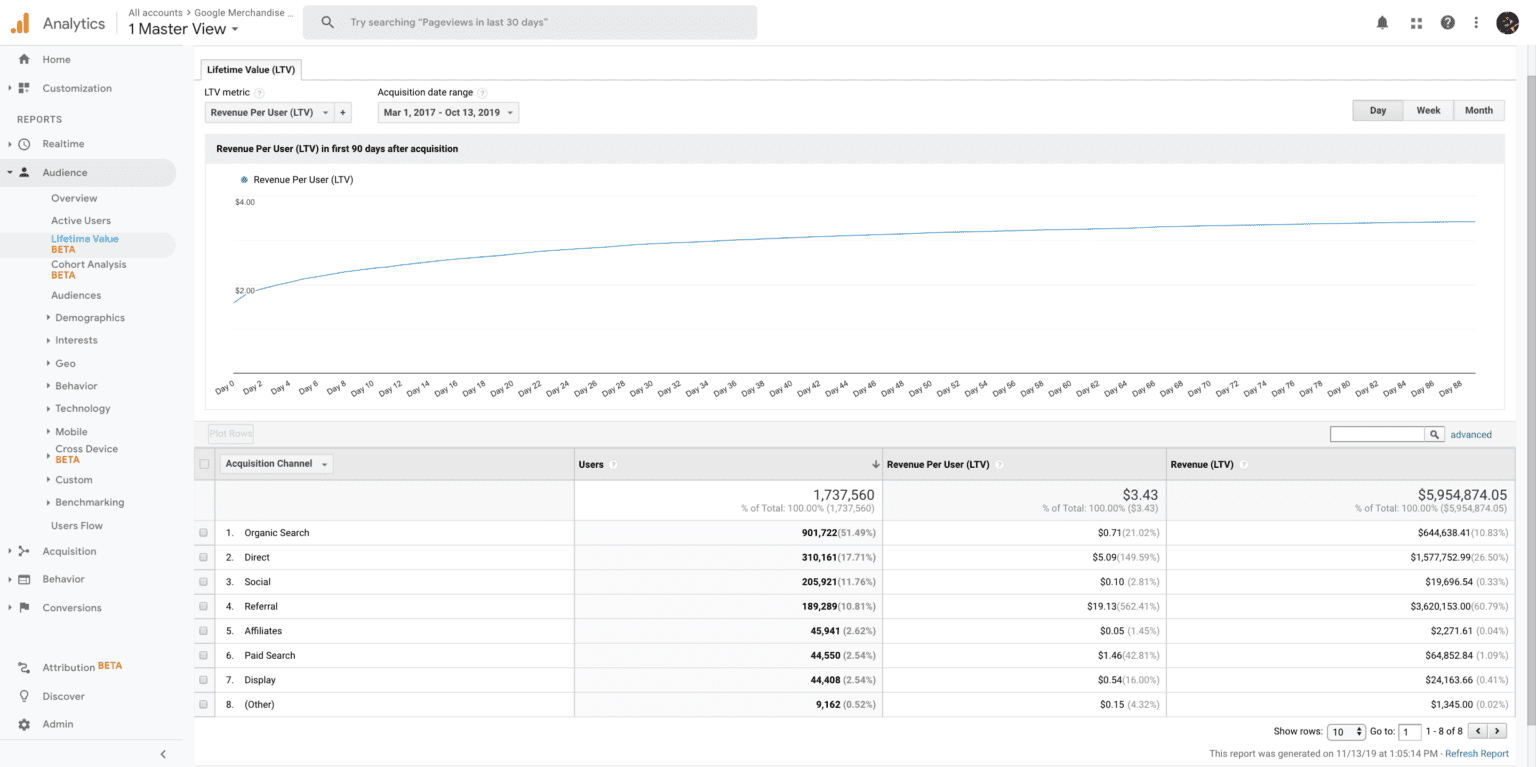Click the help question mark icon
Image resolution: width=1536 pixels, height=767 pixels.
1447,22
